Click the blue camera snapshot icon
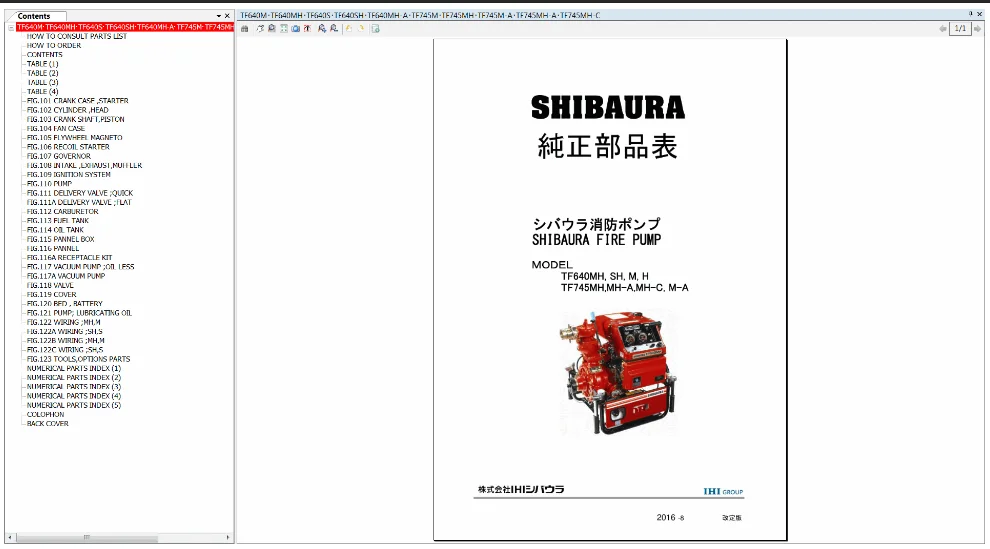990x549 pixels. pyautogui.click(x=295, y=28)
